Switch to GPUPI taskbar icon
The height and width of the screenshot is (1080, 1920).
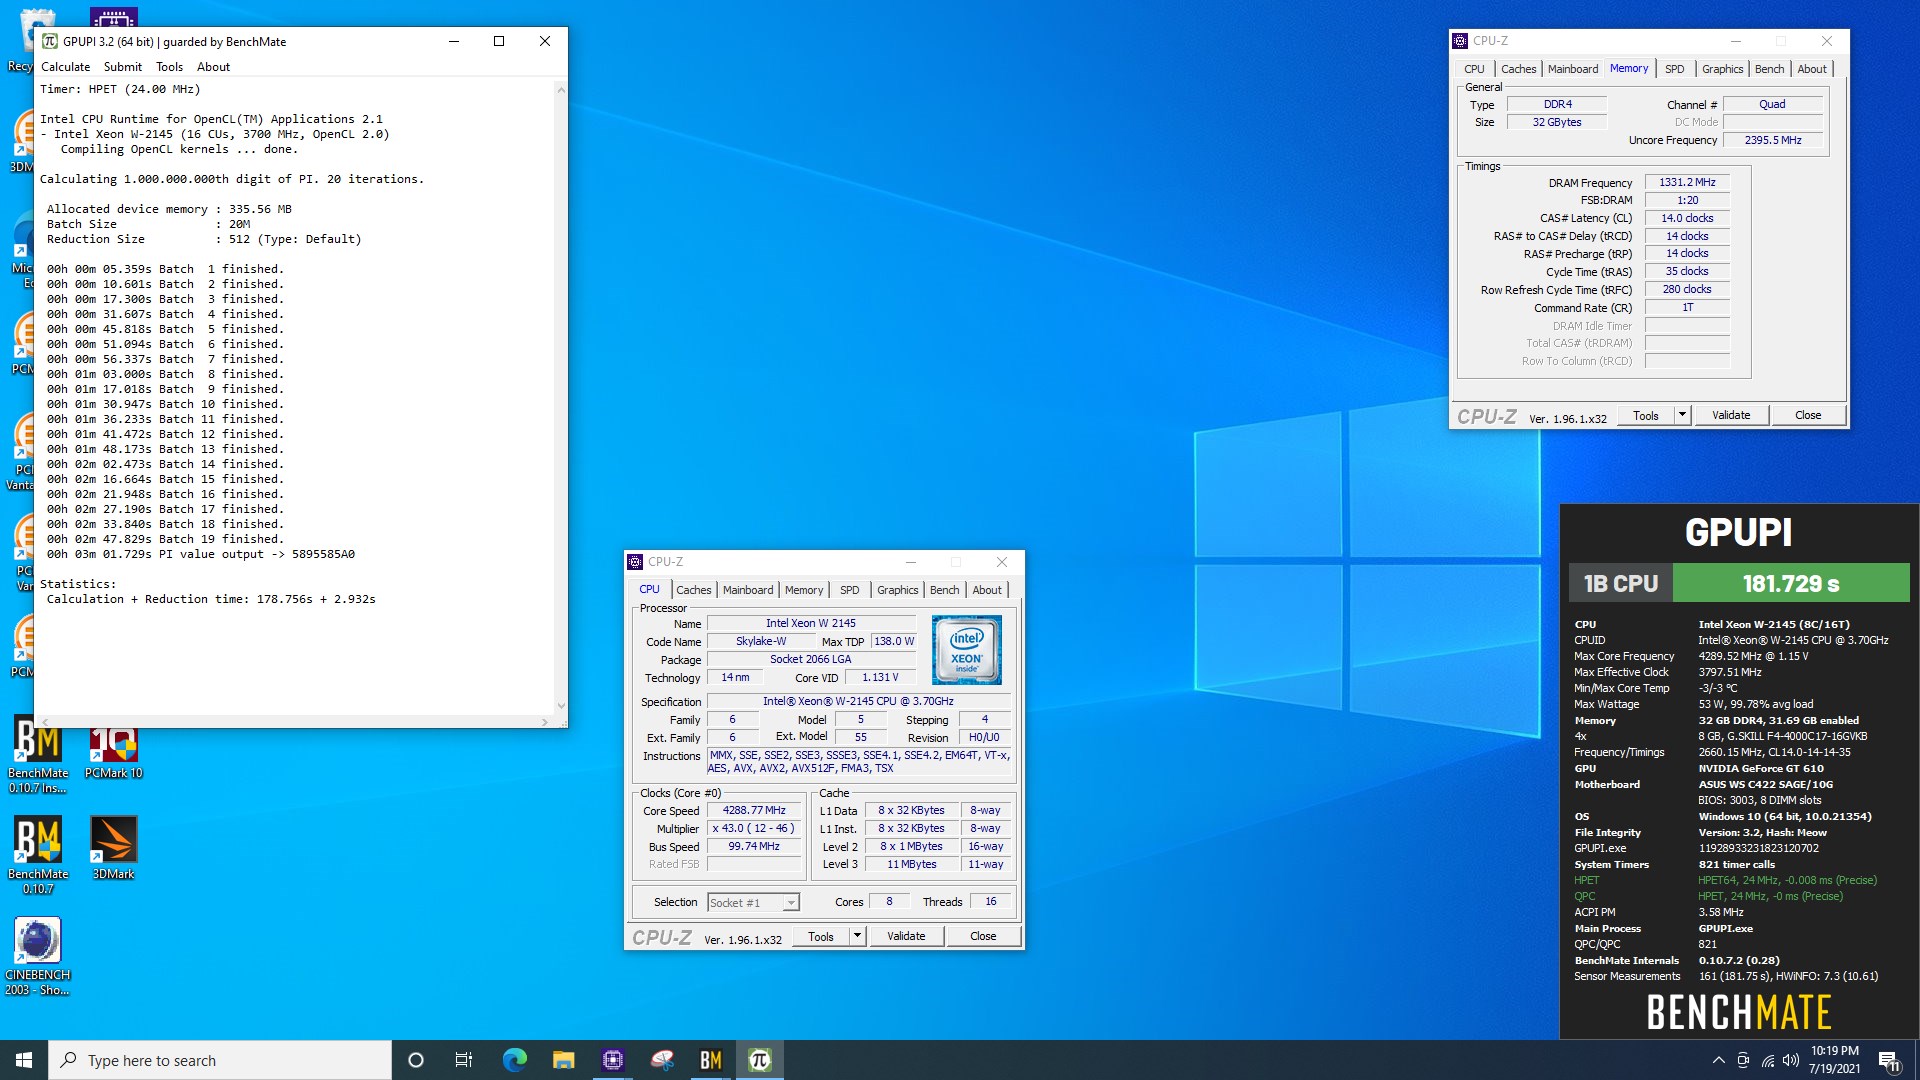tap(760, 1060)
